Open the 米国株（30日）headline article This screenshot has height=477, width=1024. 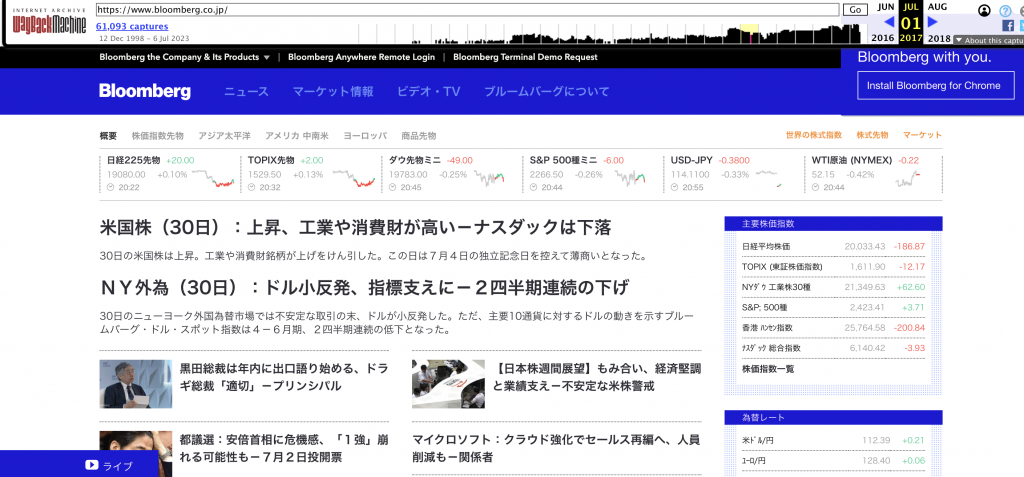coord(355,228)
